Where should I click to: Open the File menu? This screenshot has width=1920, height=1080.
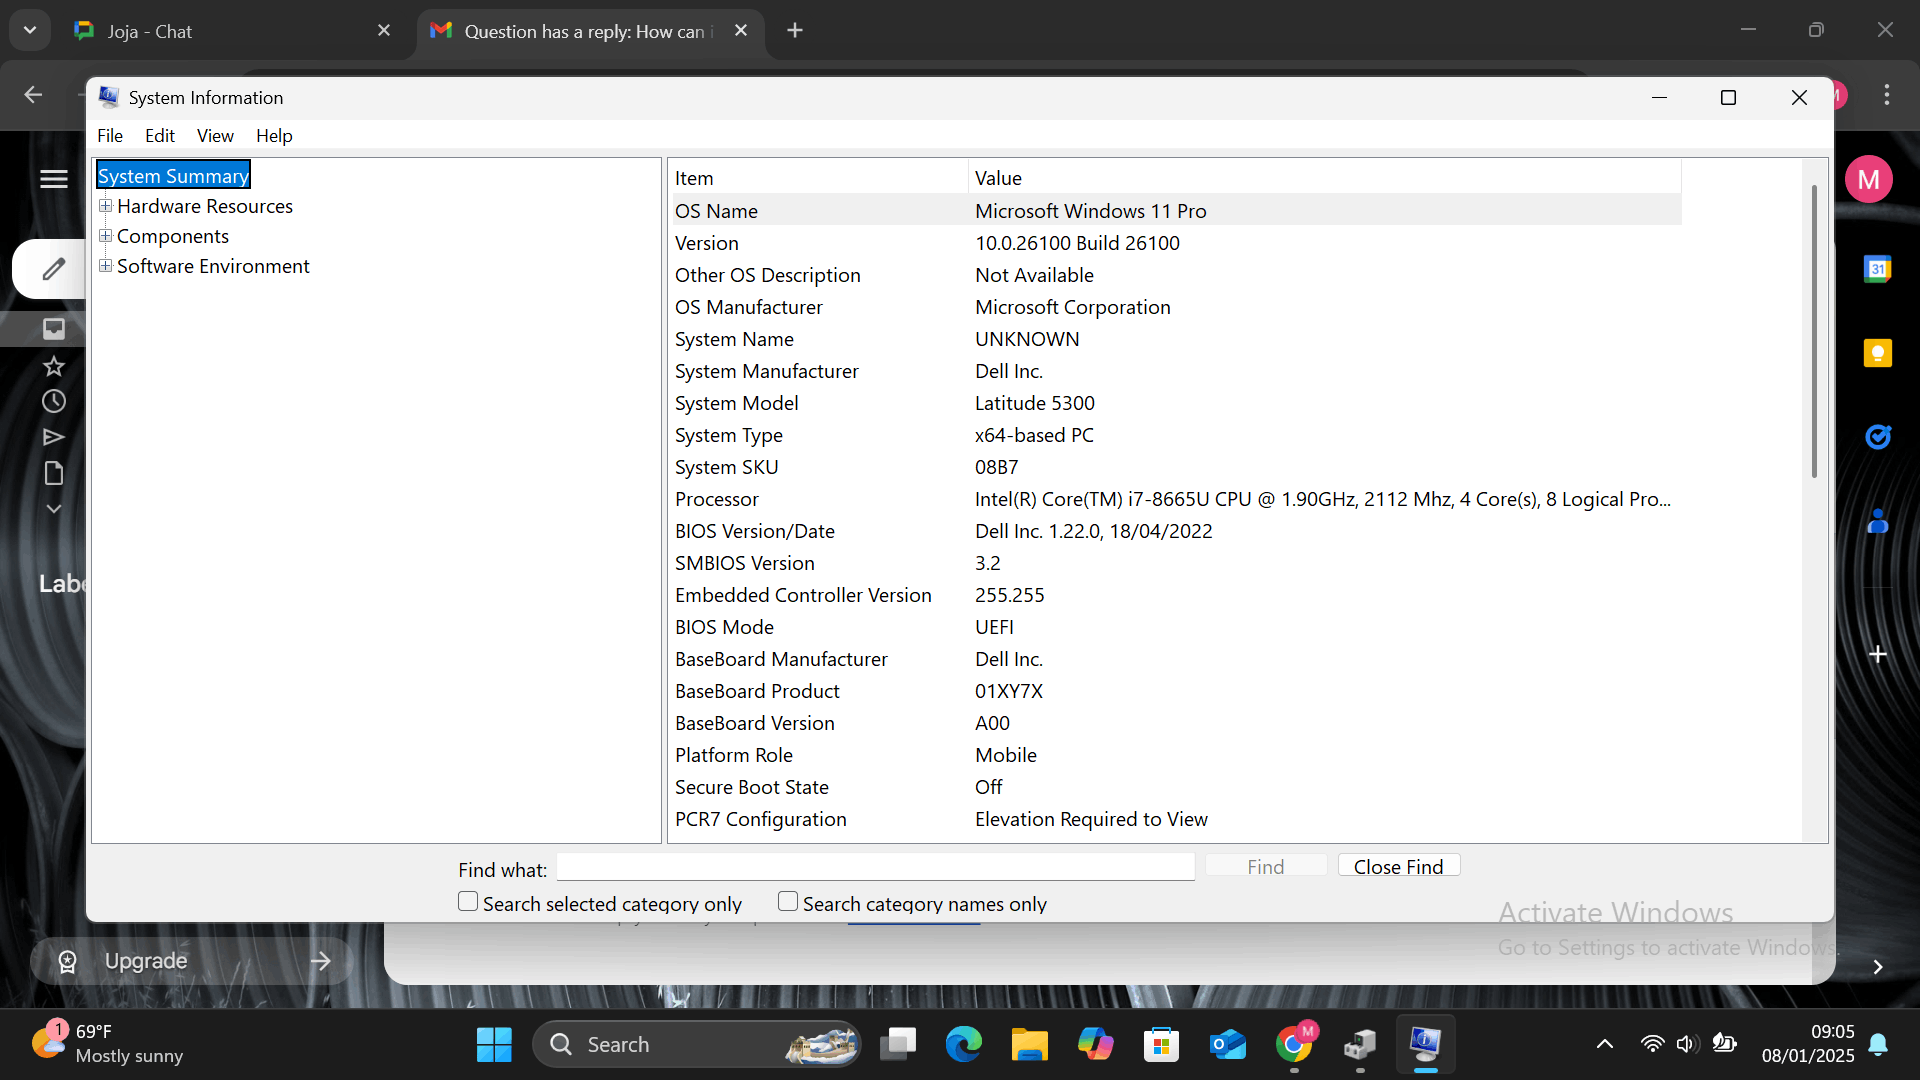click(x=110, y=136)
